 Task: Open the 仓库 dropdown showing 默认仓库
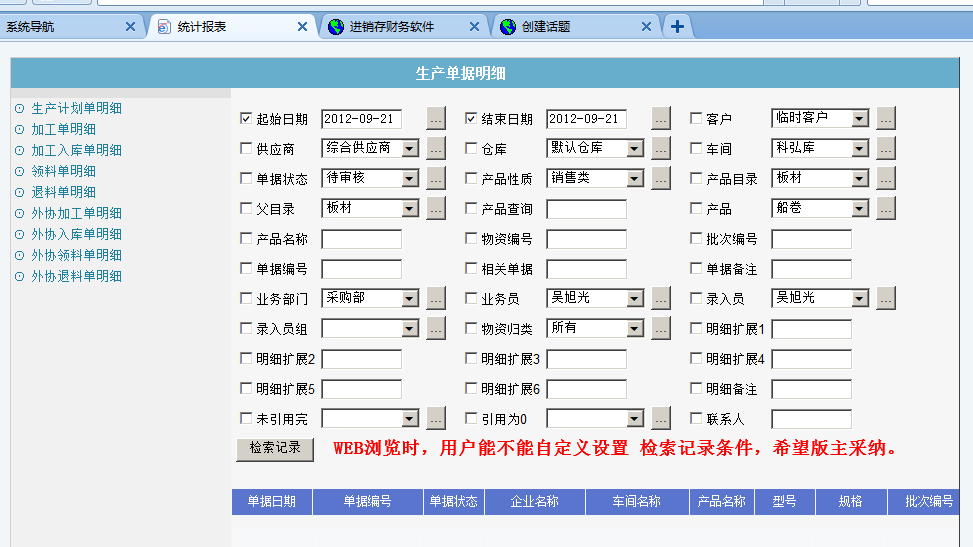634,149
